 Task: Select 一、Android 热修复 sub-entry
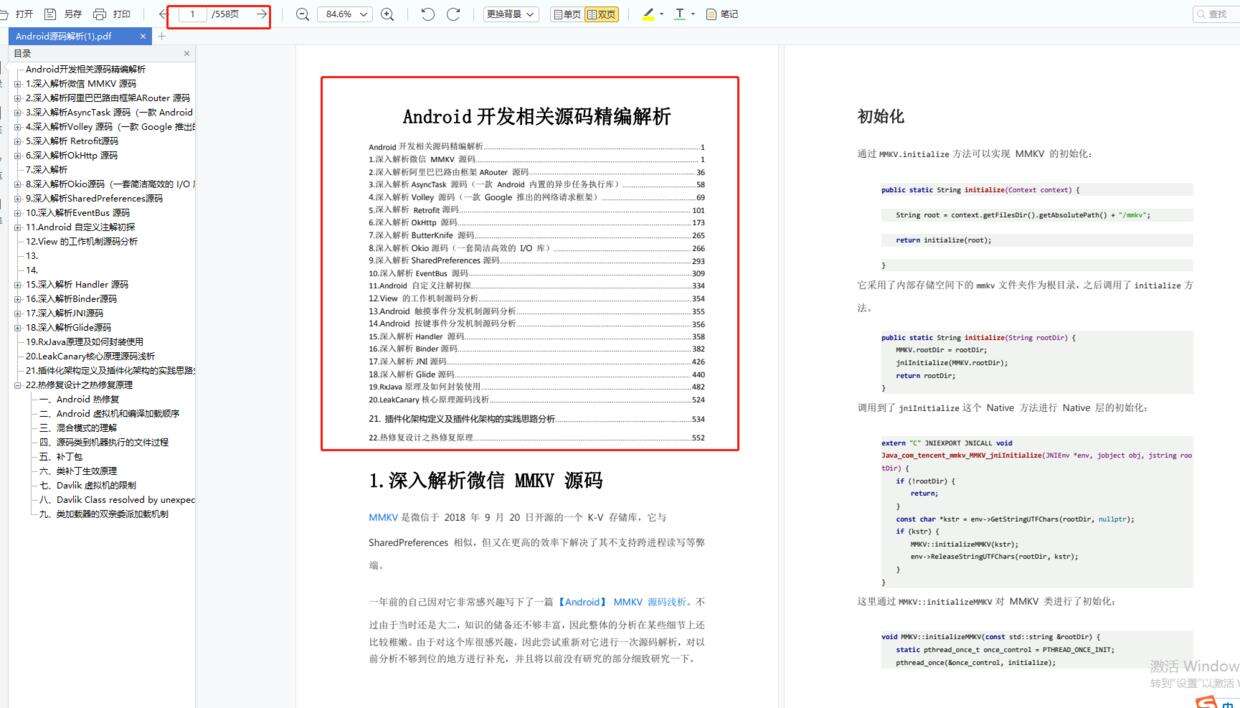coord(79,399)
